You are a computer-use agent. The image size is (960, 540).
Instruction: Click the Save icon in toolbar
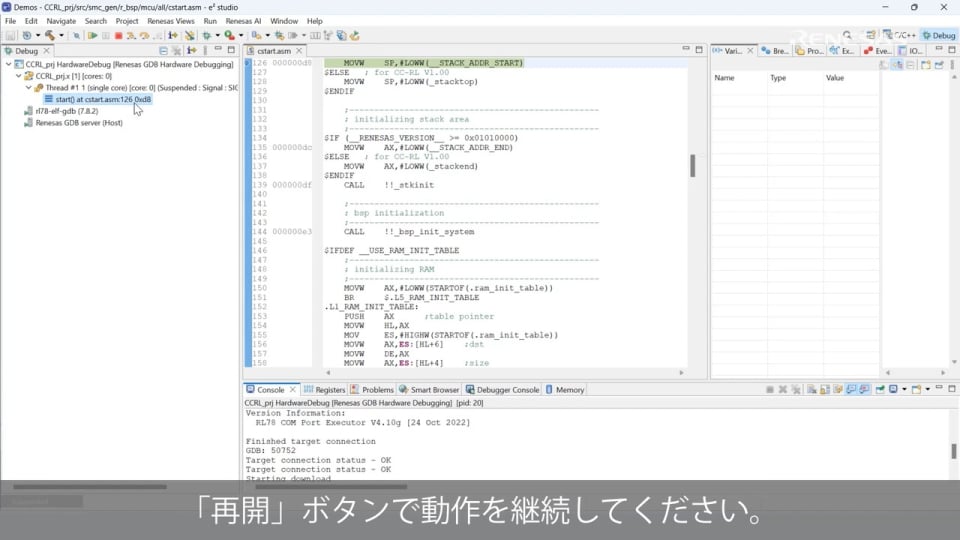pos(10,36)
